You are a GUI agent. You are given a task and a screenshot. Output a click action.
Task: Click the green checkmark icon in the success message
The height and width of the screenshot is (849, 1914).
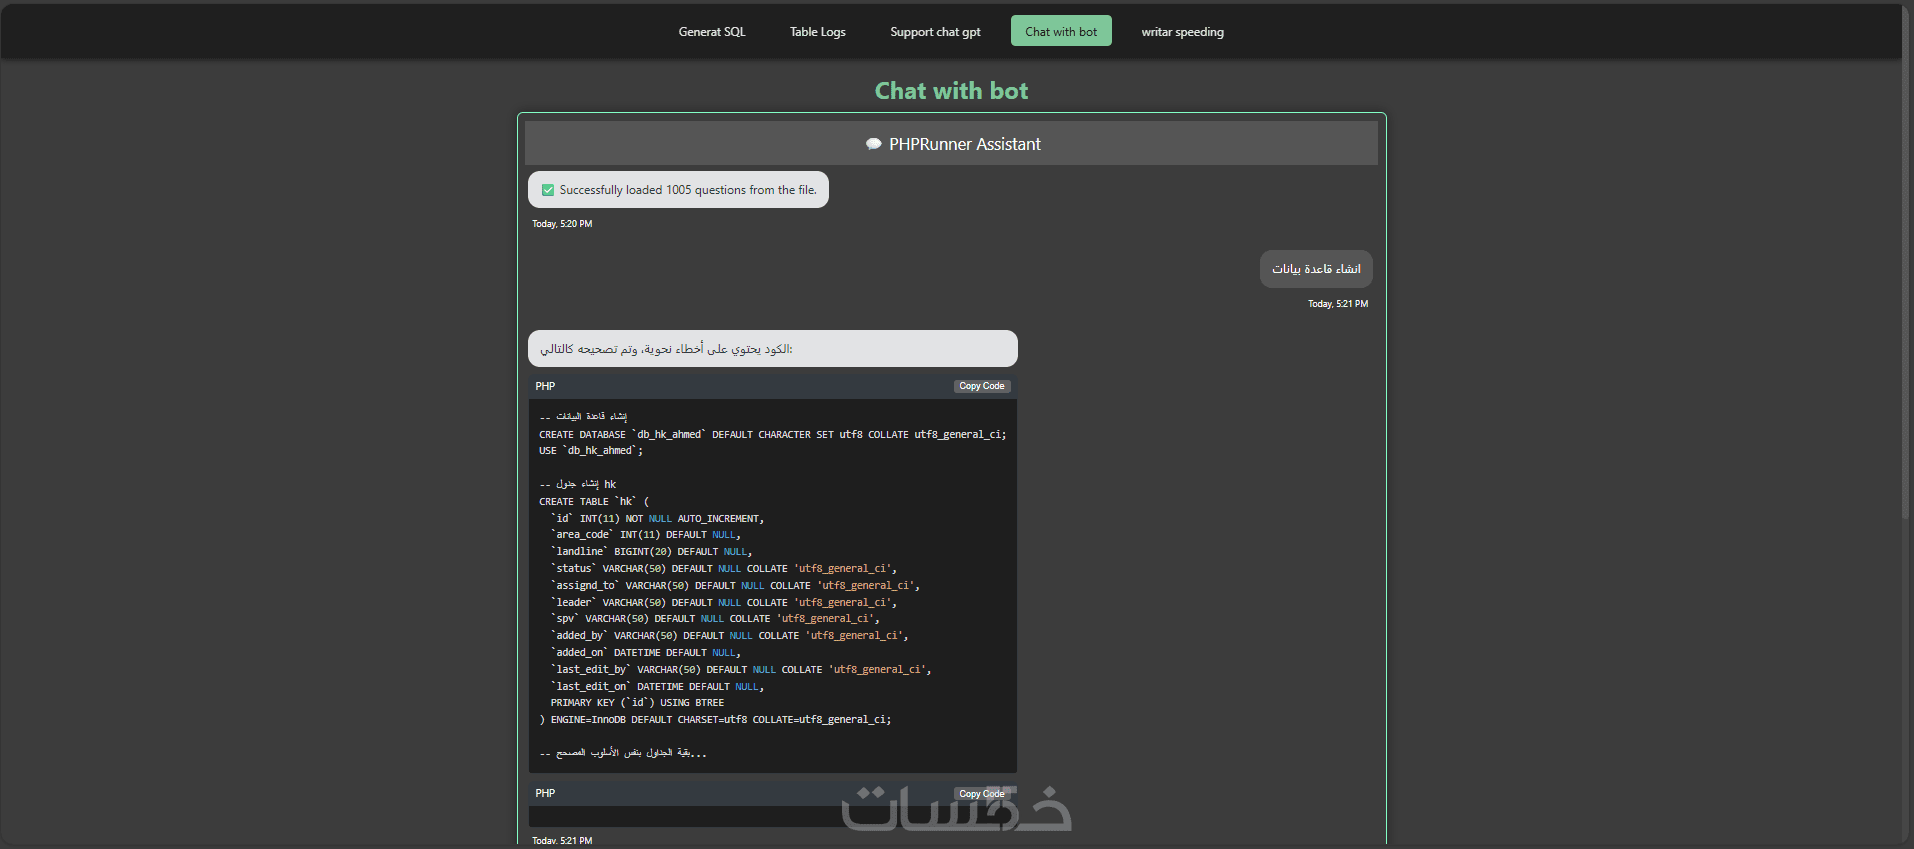pos(548,190)
